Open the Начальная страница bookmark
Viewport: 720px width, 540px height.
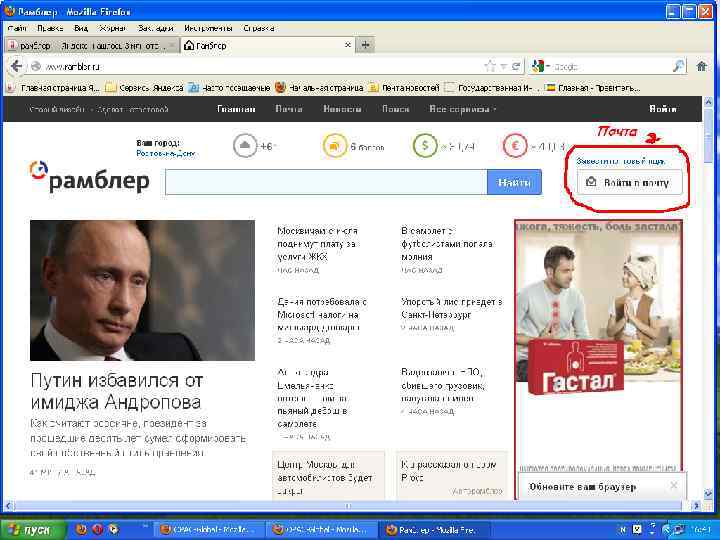[320, 88]
